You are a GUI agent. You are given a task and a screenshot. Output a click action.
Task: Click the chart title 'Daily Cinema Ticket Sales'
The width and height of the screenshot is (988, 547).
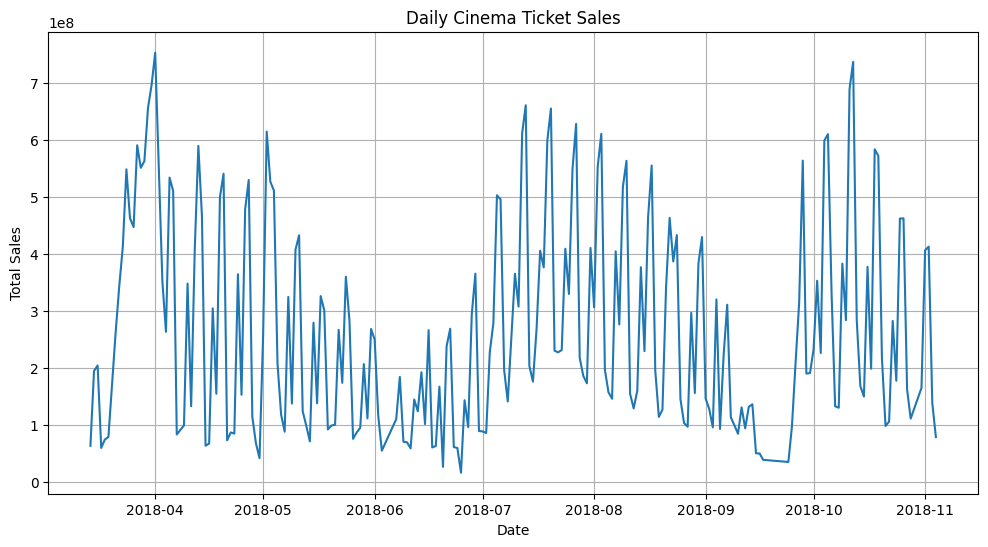(x=513, y=18)
